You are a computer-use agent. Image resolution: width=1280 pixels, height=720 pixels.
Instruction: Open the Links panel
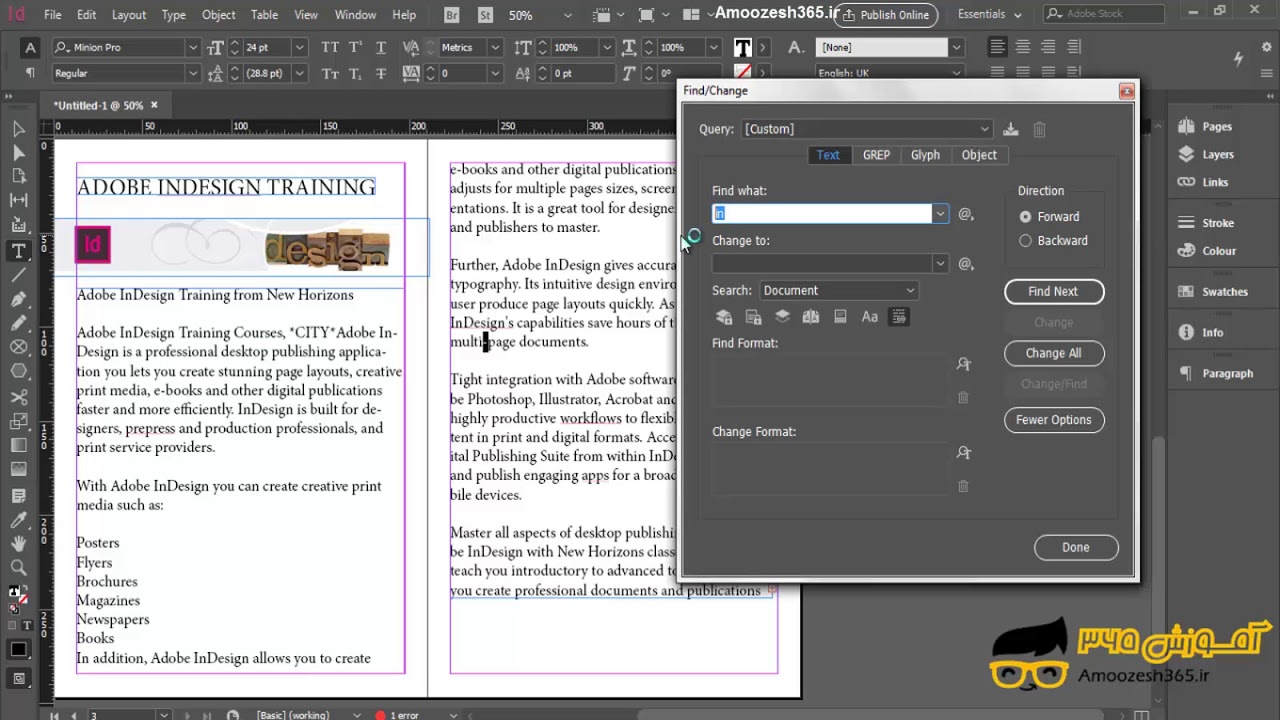[x=1204, y=182]
